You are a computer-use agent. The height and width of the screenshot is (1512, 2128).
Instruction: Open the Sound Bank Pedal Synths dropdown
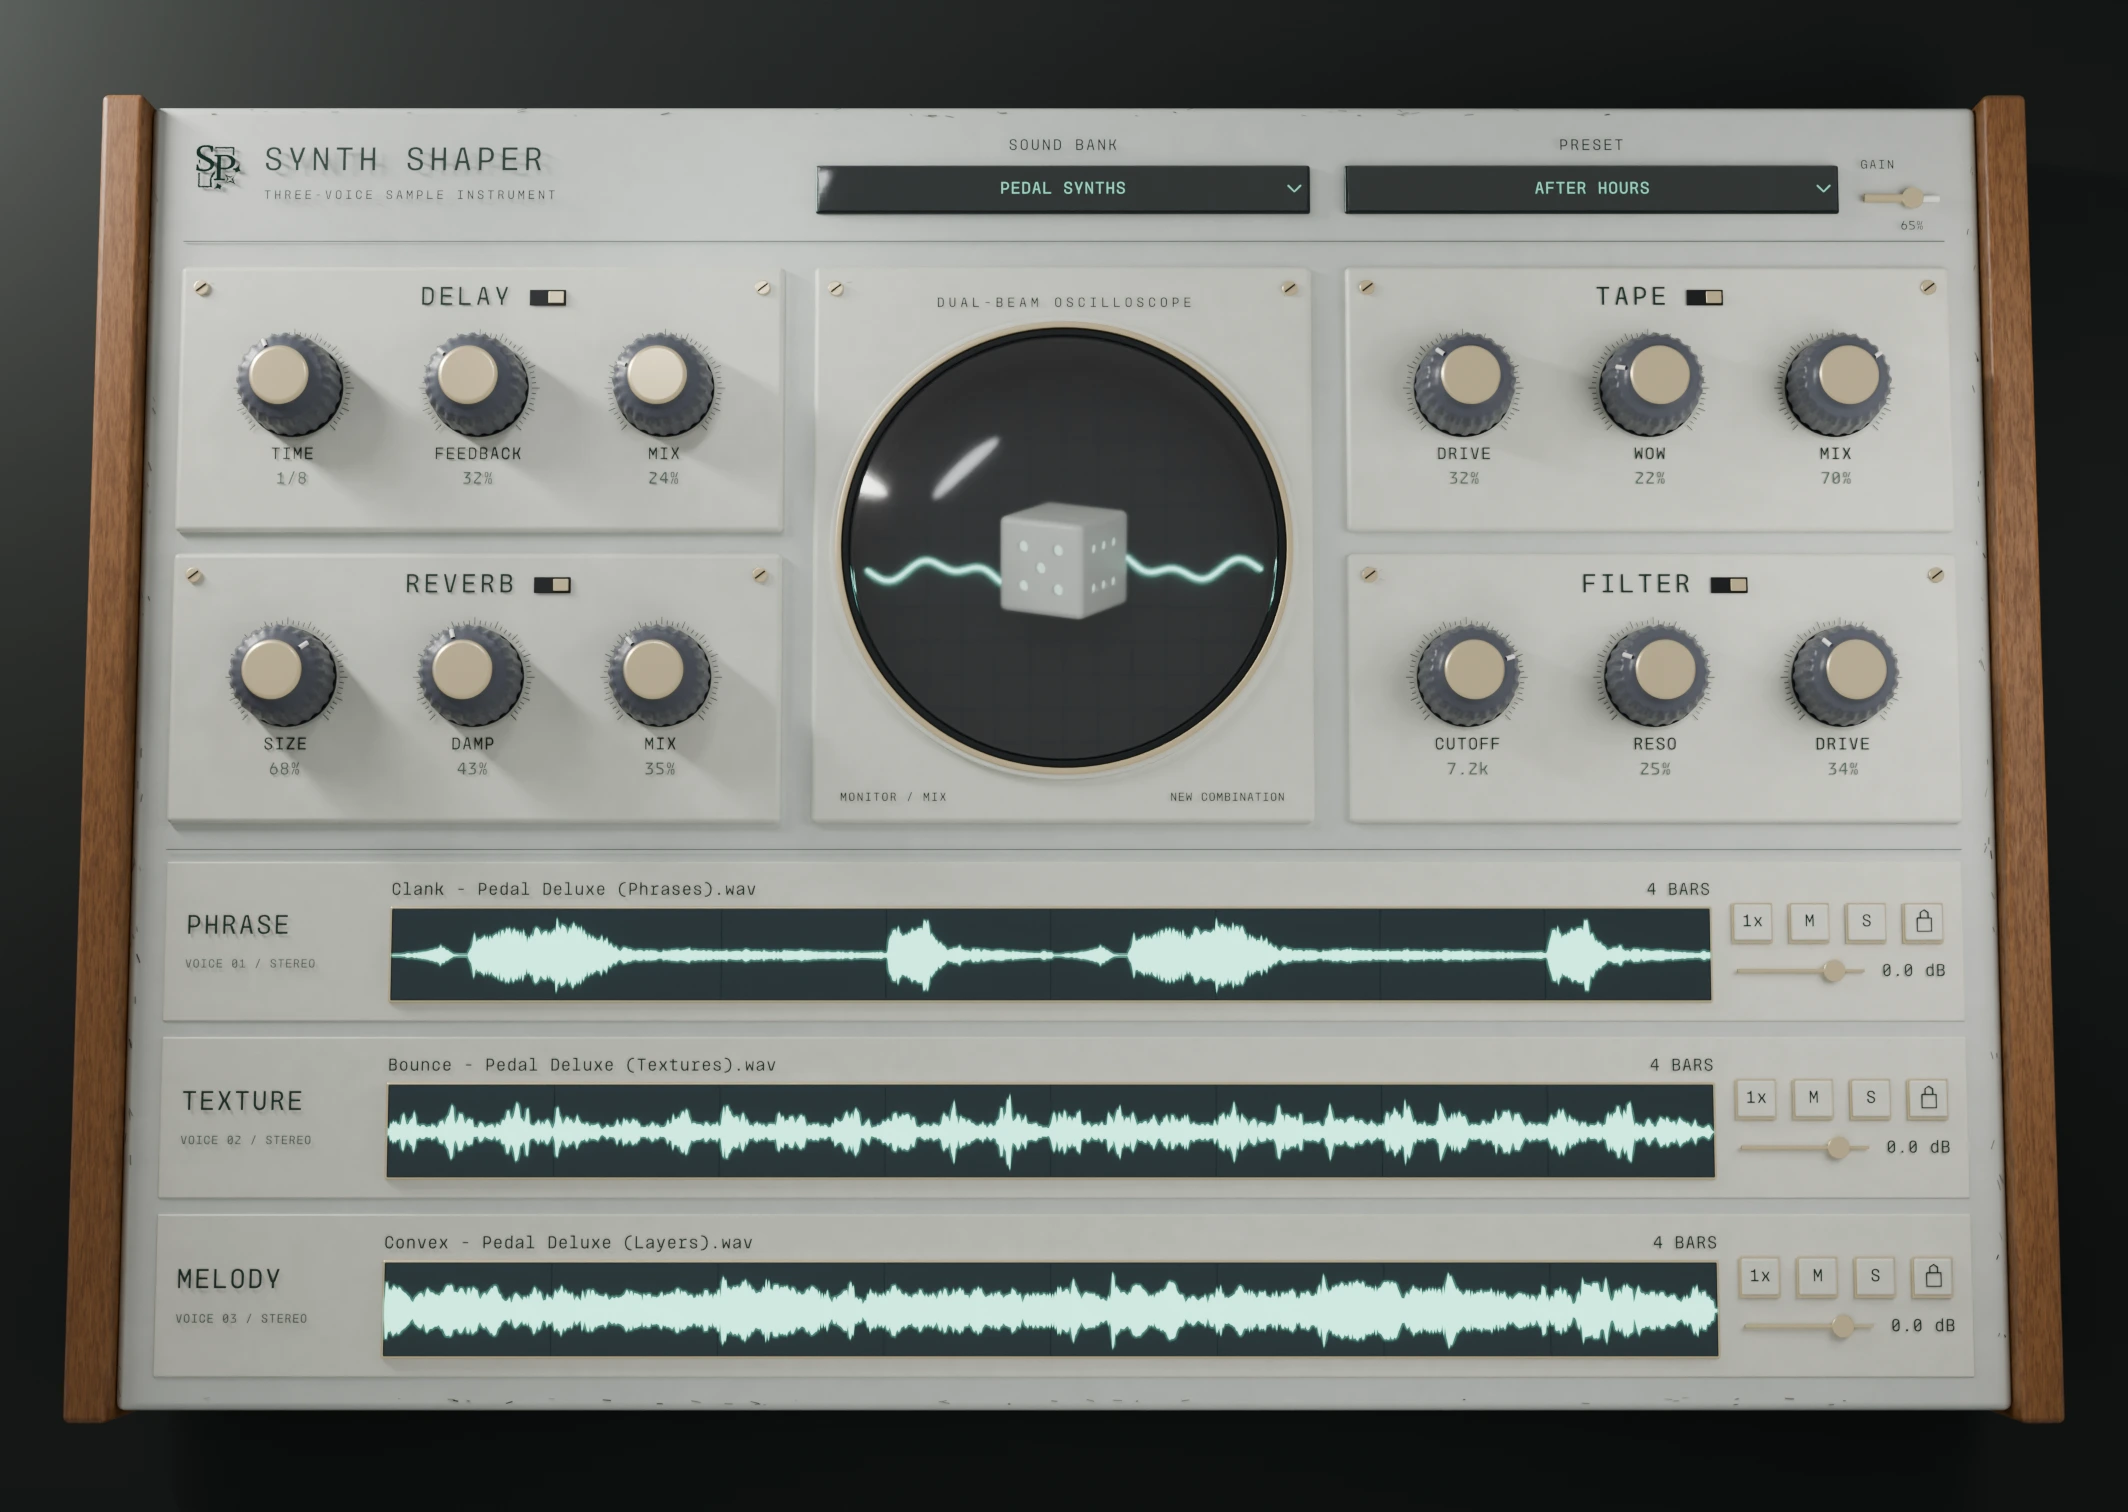[1063, 189]
